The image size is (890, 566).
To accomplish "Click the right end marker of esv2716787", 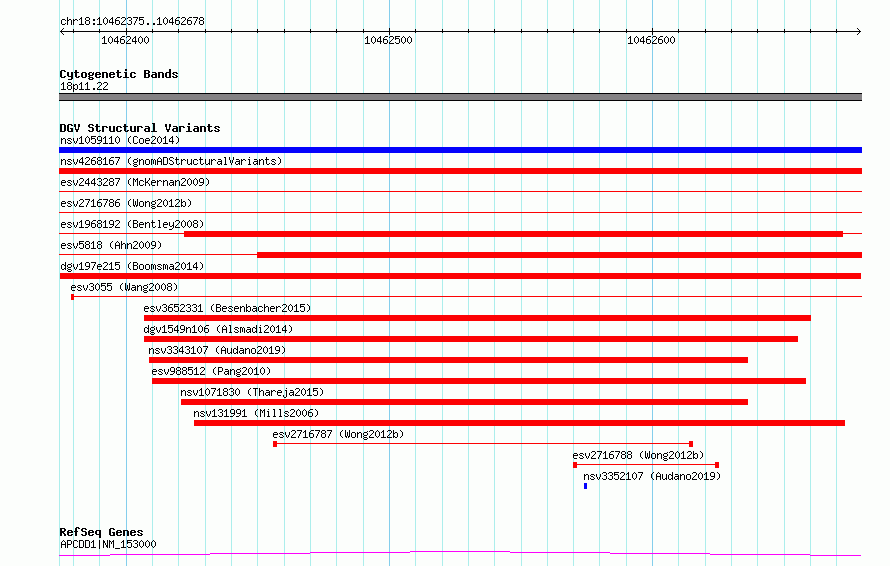I will (691, 445).
